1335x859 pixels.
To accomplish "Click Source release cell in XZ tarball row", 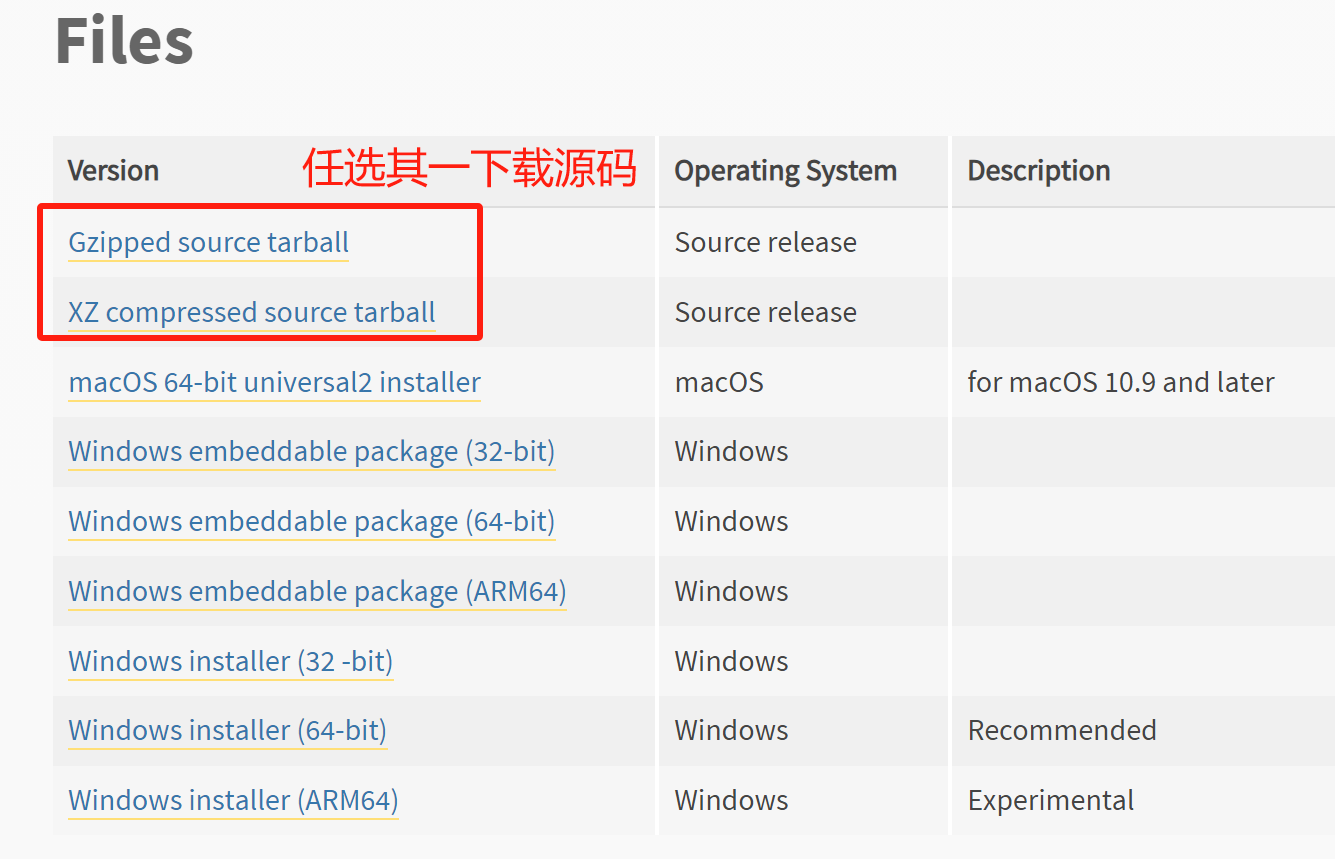I will [x=765, y=313].
